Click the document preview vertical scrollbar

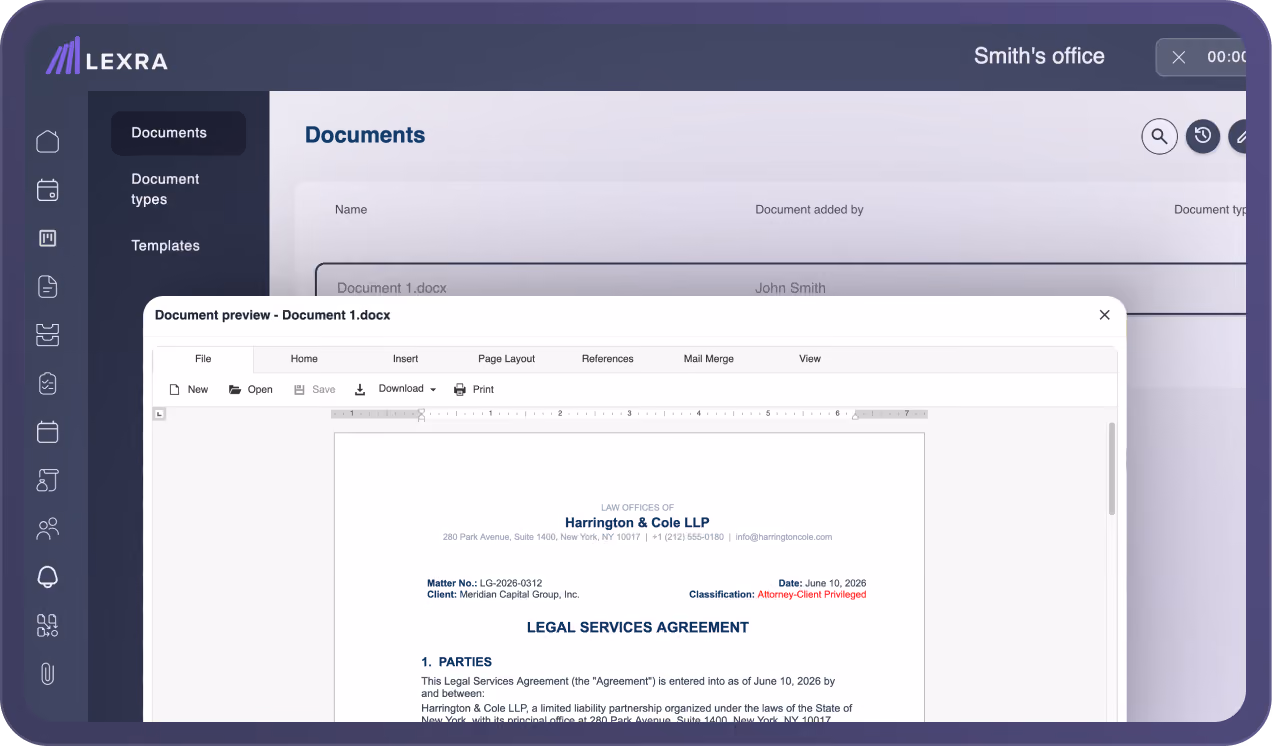(1111, 468)
